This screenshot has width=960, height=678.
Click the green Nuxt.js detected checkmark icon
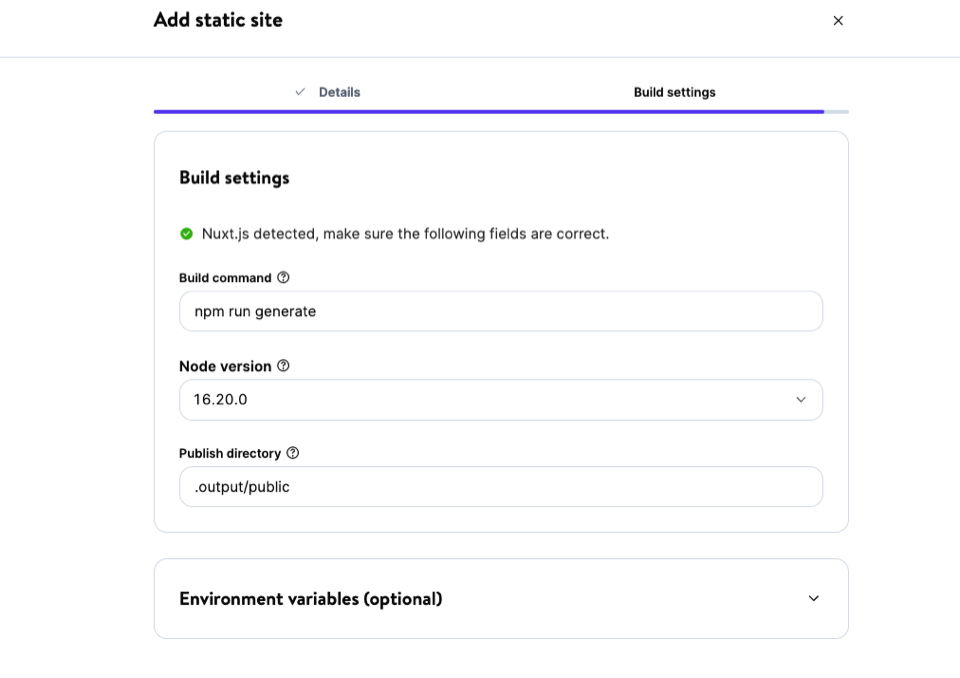(187, 233)
